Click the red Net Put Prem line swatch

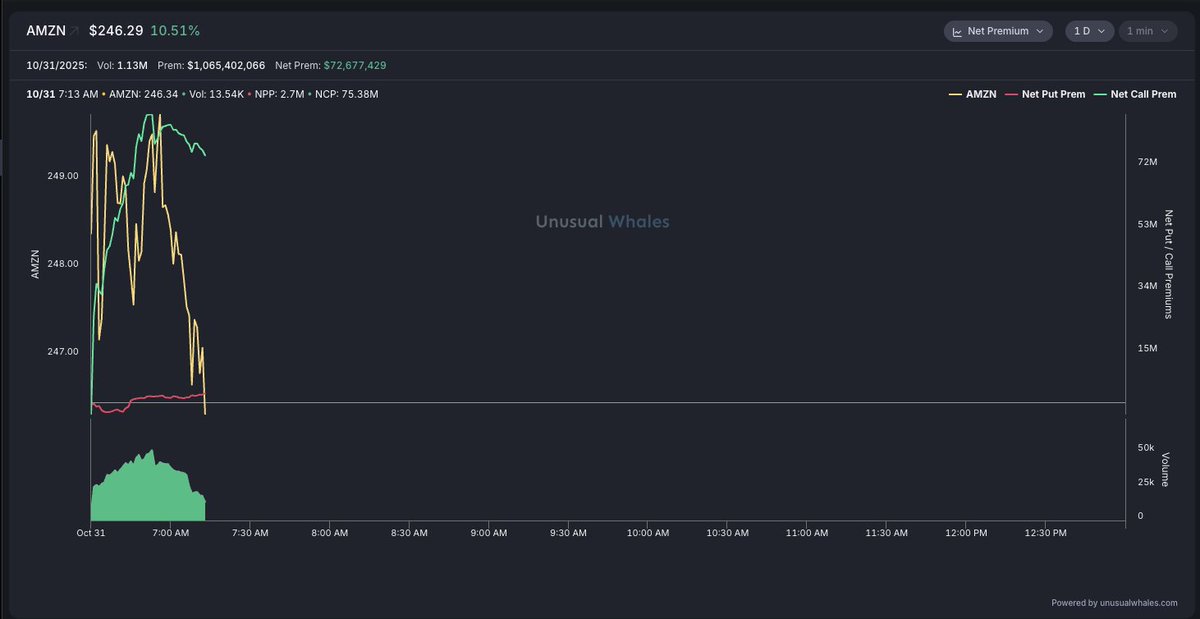[x=1011, y=94]
